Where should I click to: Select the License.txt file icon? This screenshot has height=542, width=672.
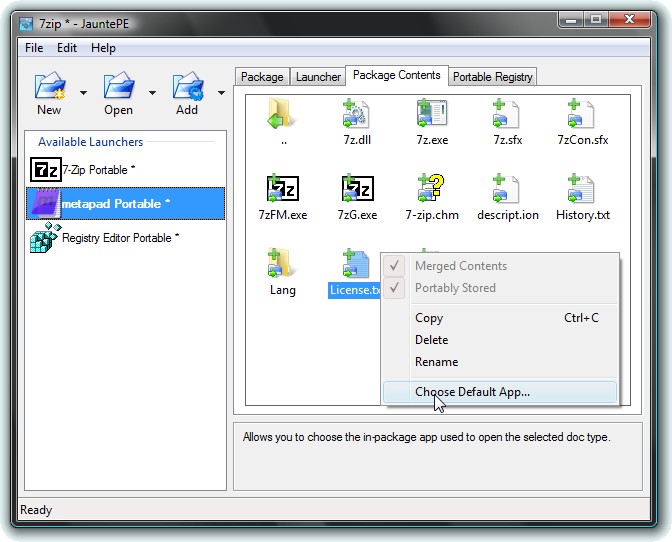tap(357, 263)
